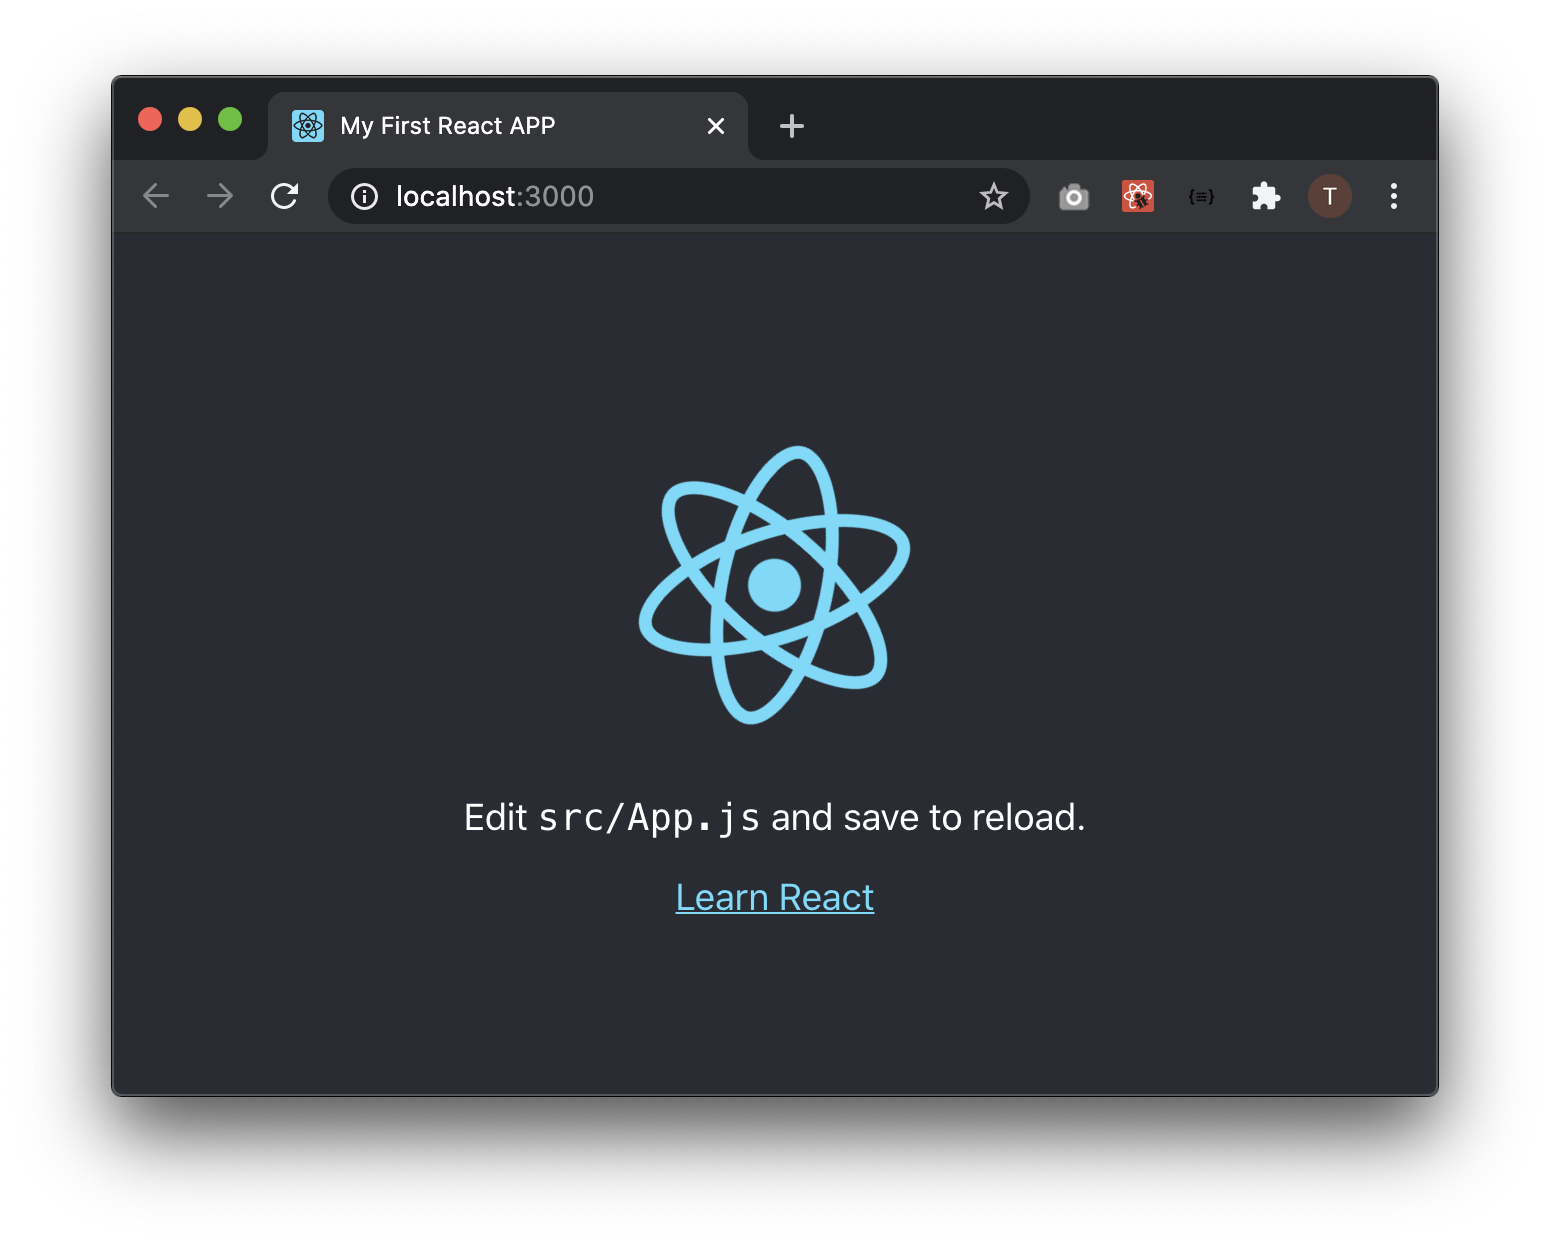Follow the Learn React link

click(x=775, y=897)
